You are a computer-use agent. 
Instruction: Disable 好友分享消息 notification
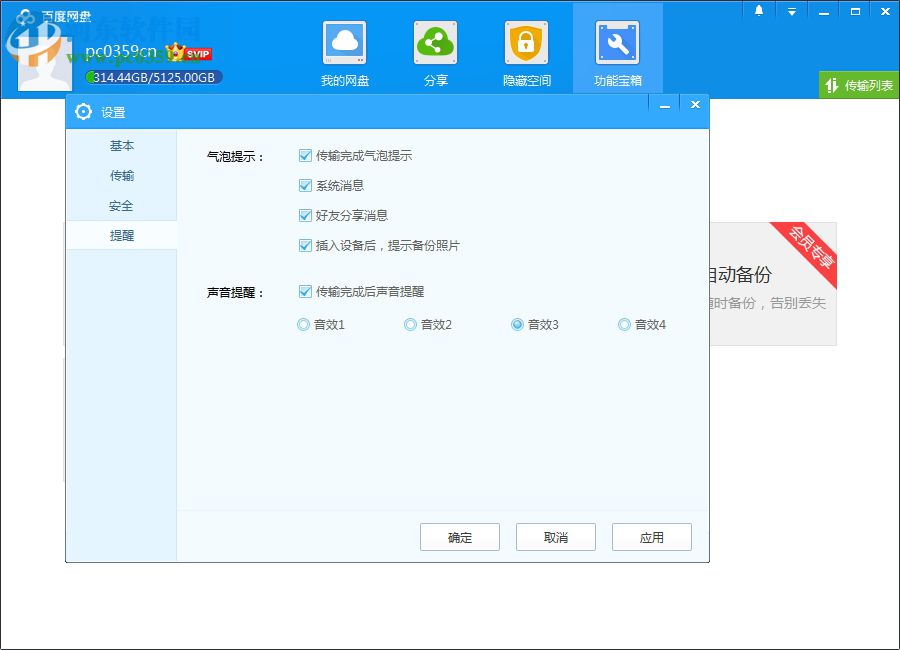[x=305, y=215]
